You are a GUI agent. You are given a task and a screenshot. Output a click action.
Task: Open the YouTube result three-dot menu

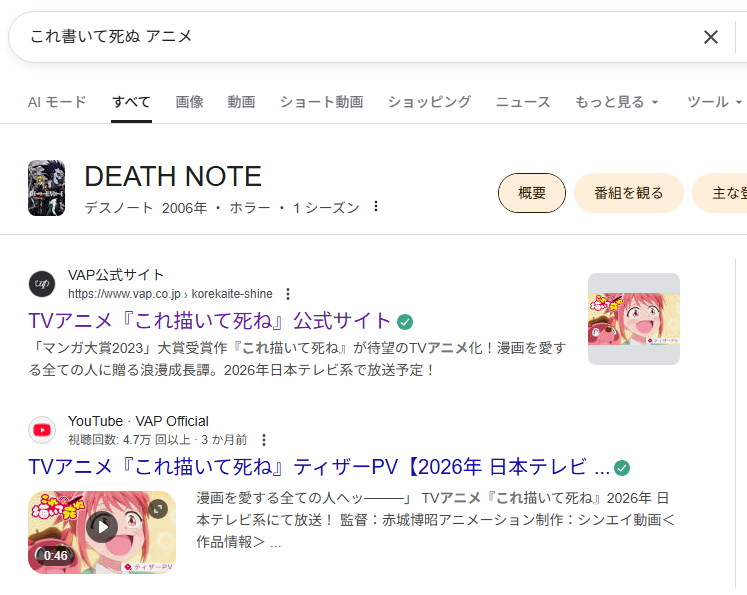pyautogui.click(x=264, y=440)
